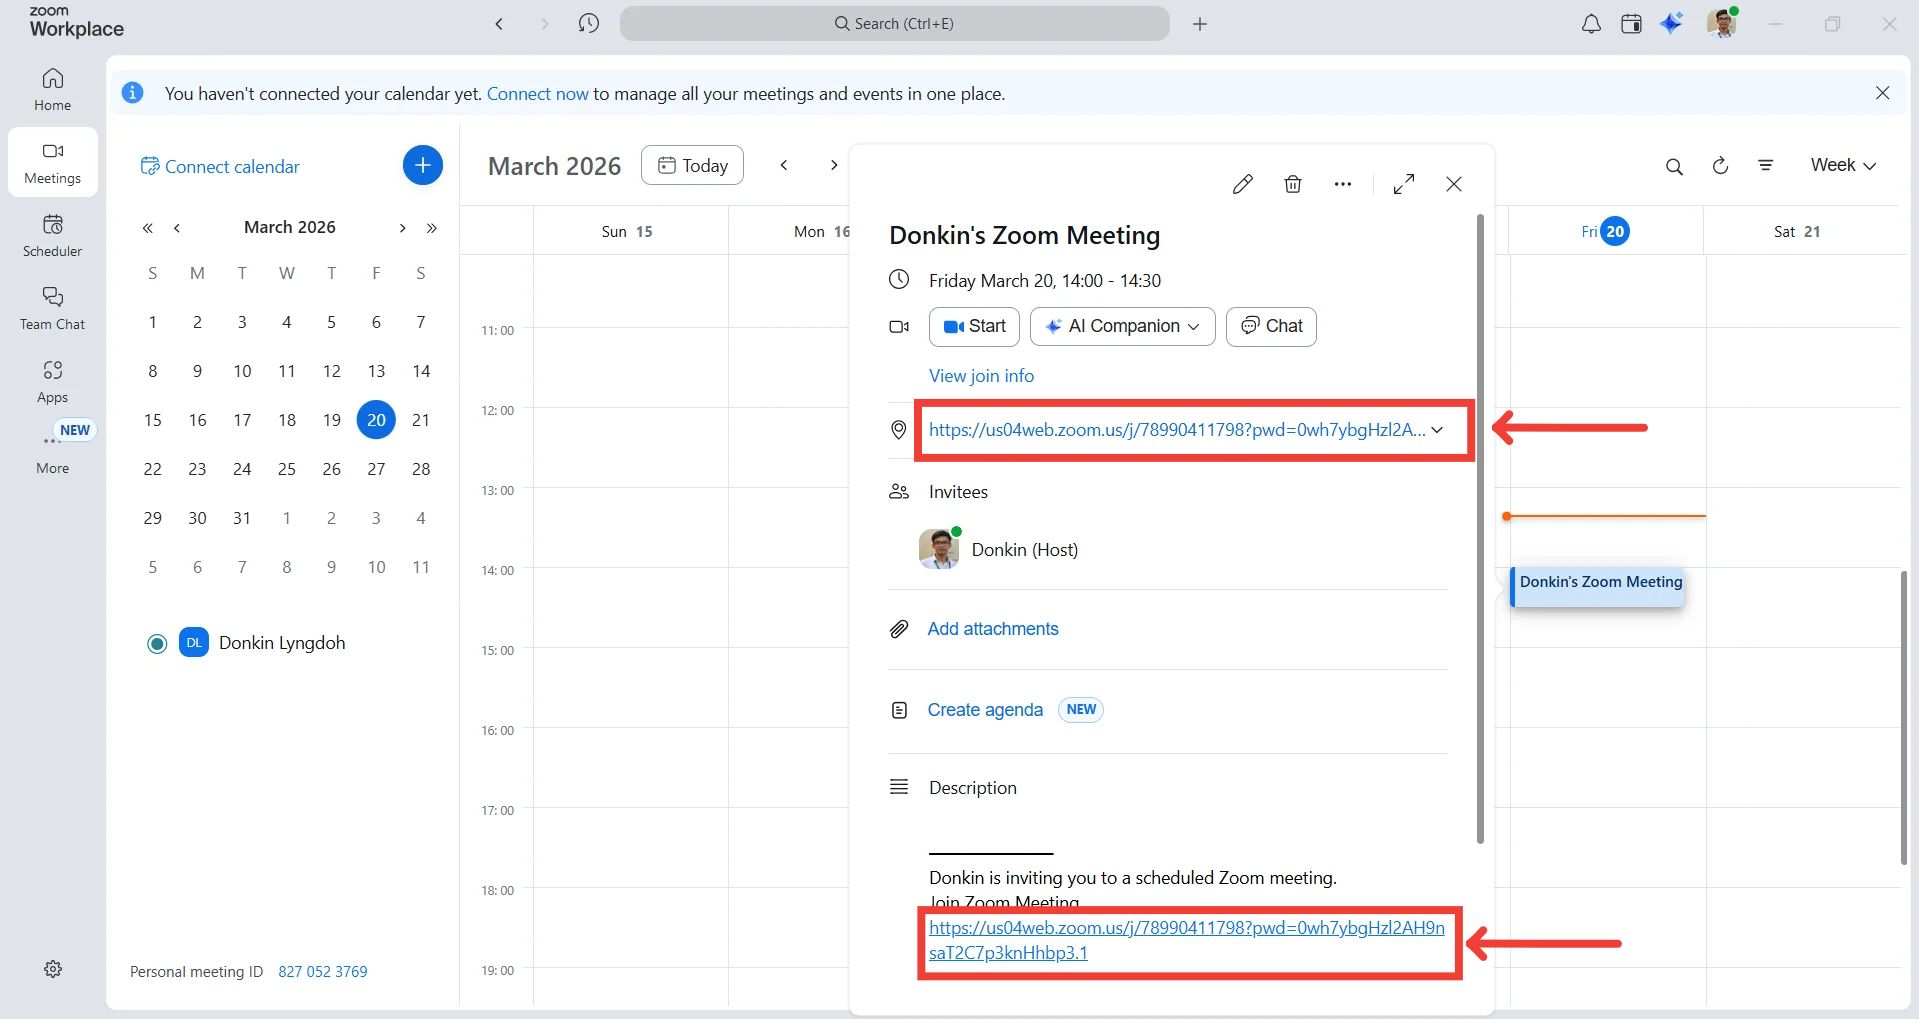Open calendar filter icon
This screenshot has height=1019, width=1919.
1766,166
